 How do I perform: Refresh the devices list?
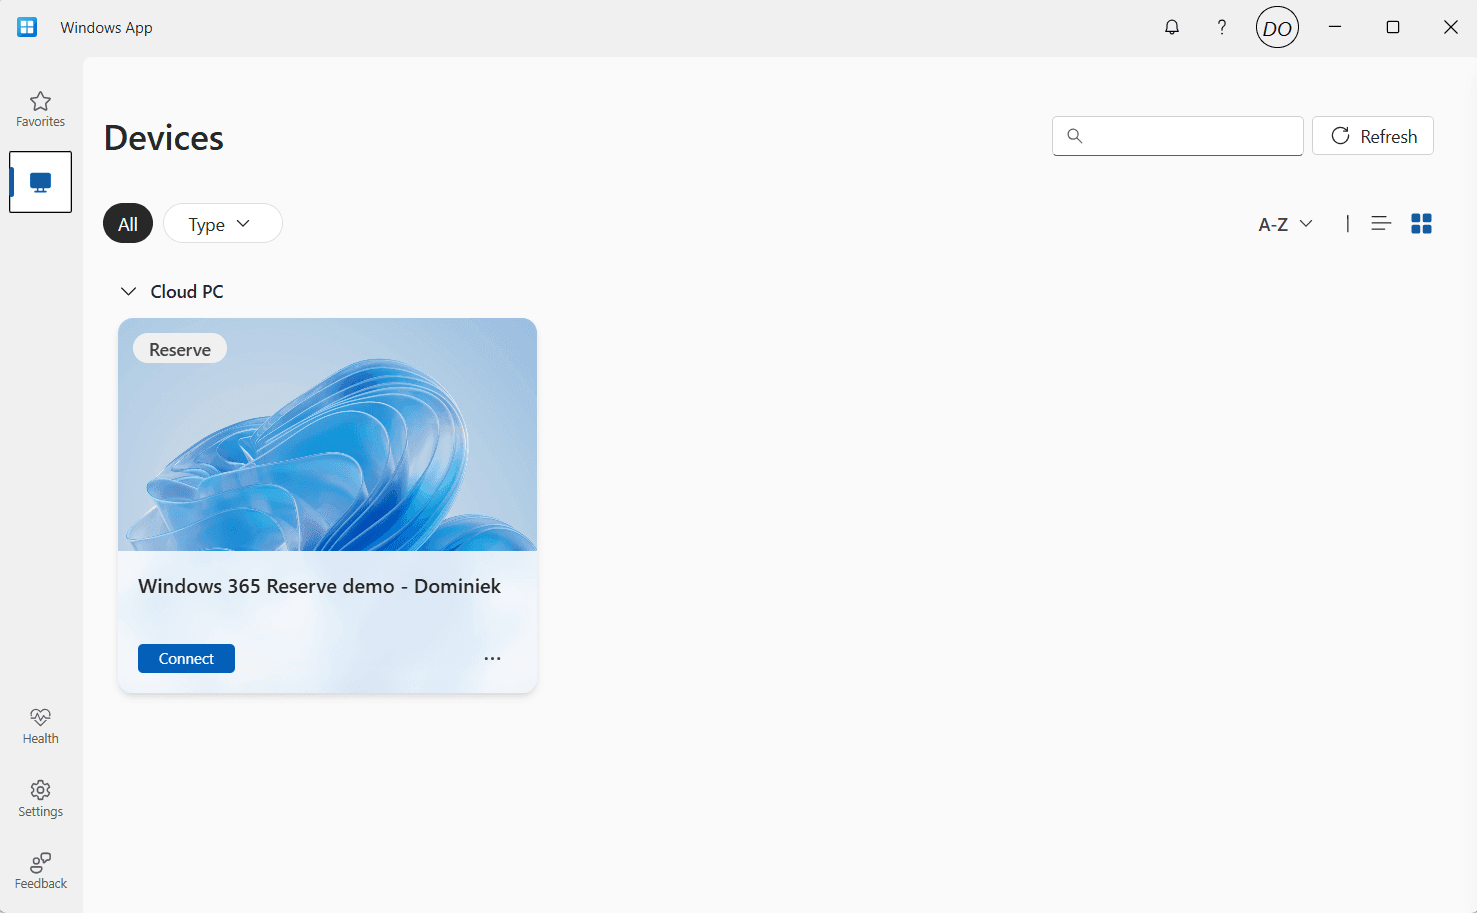coord(1373,136)
